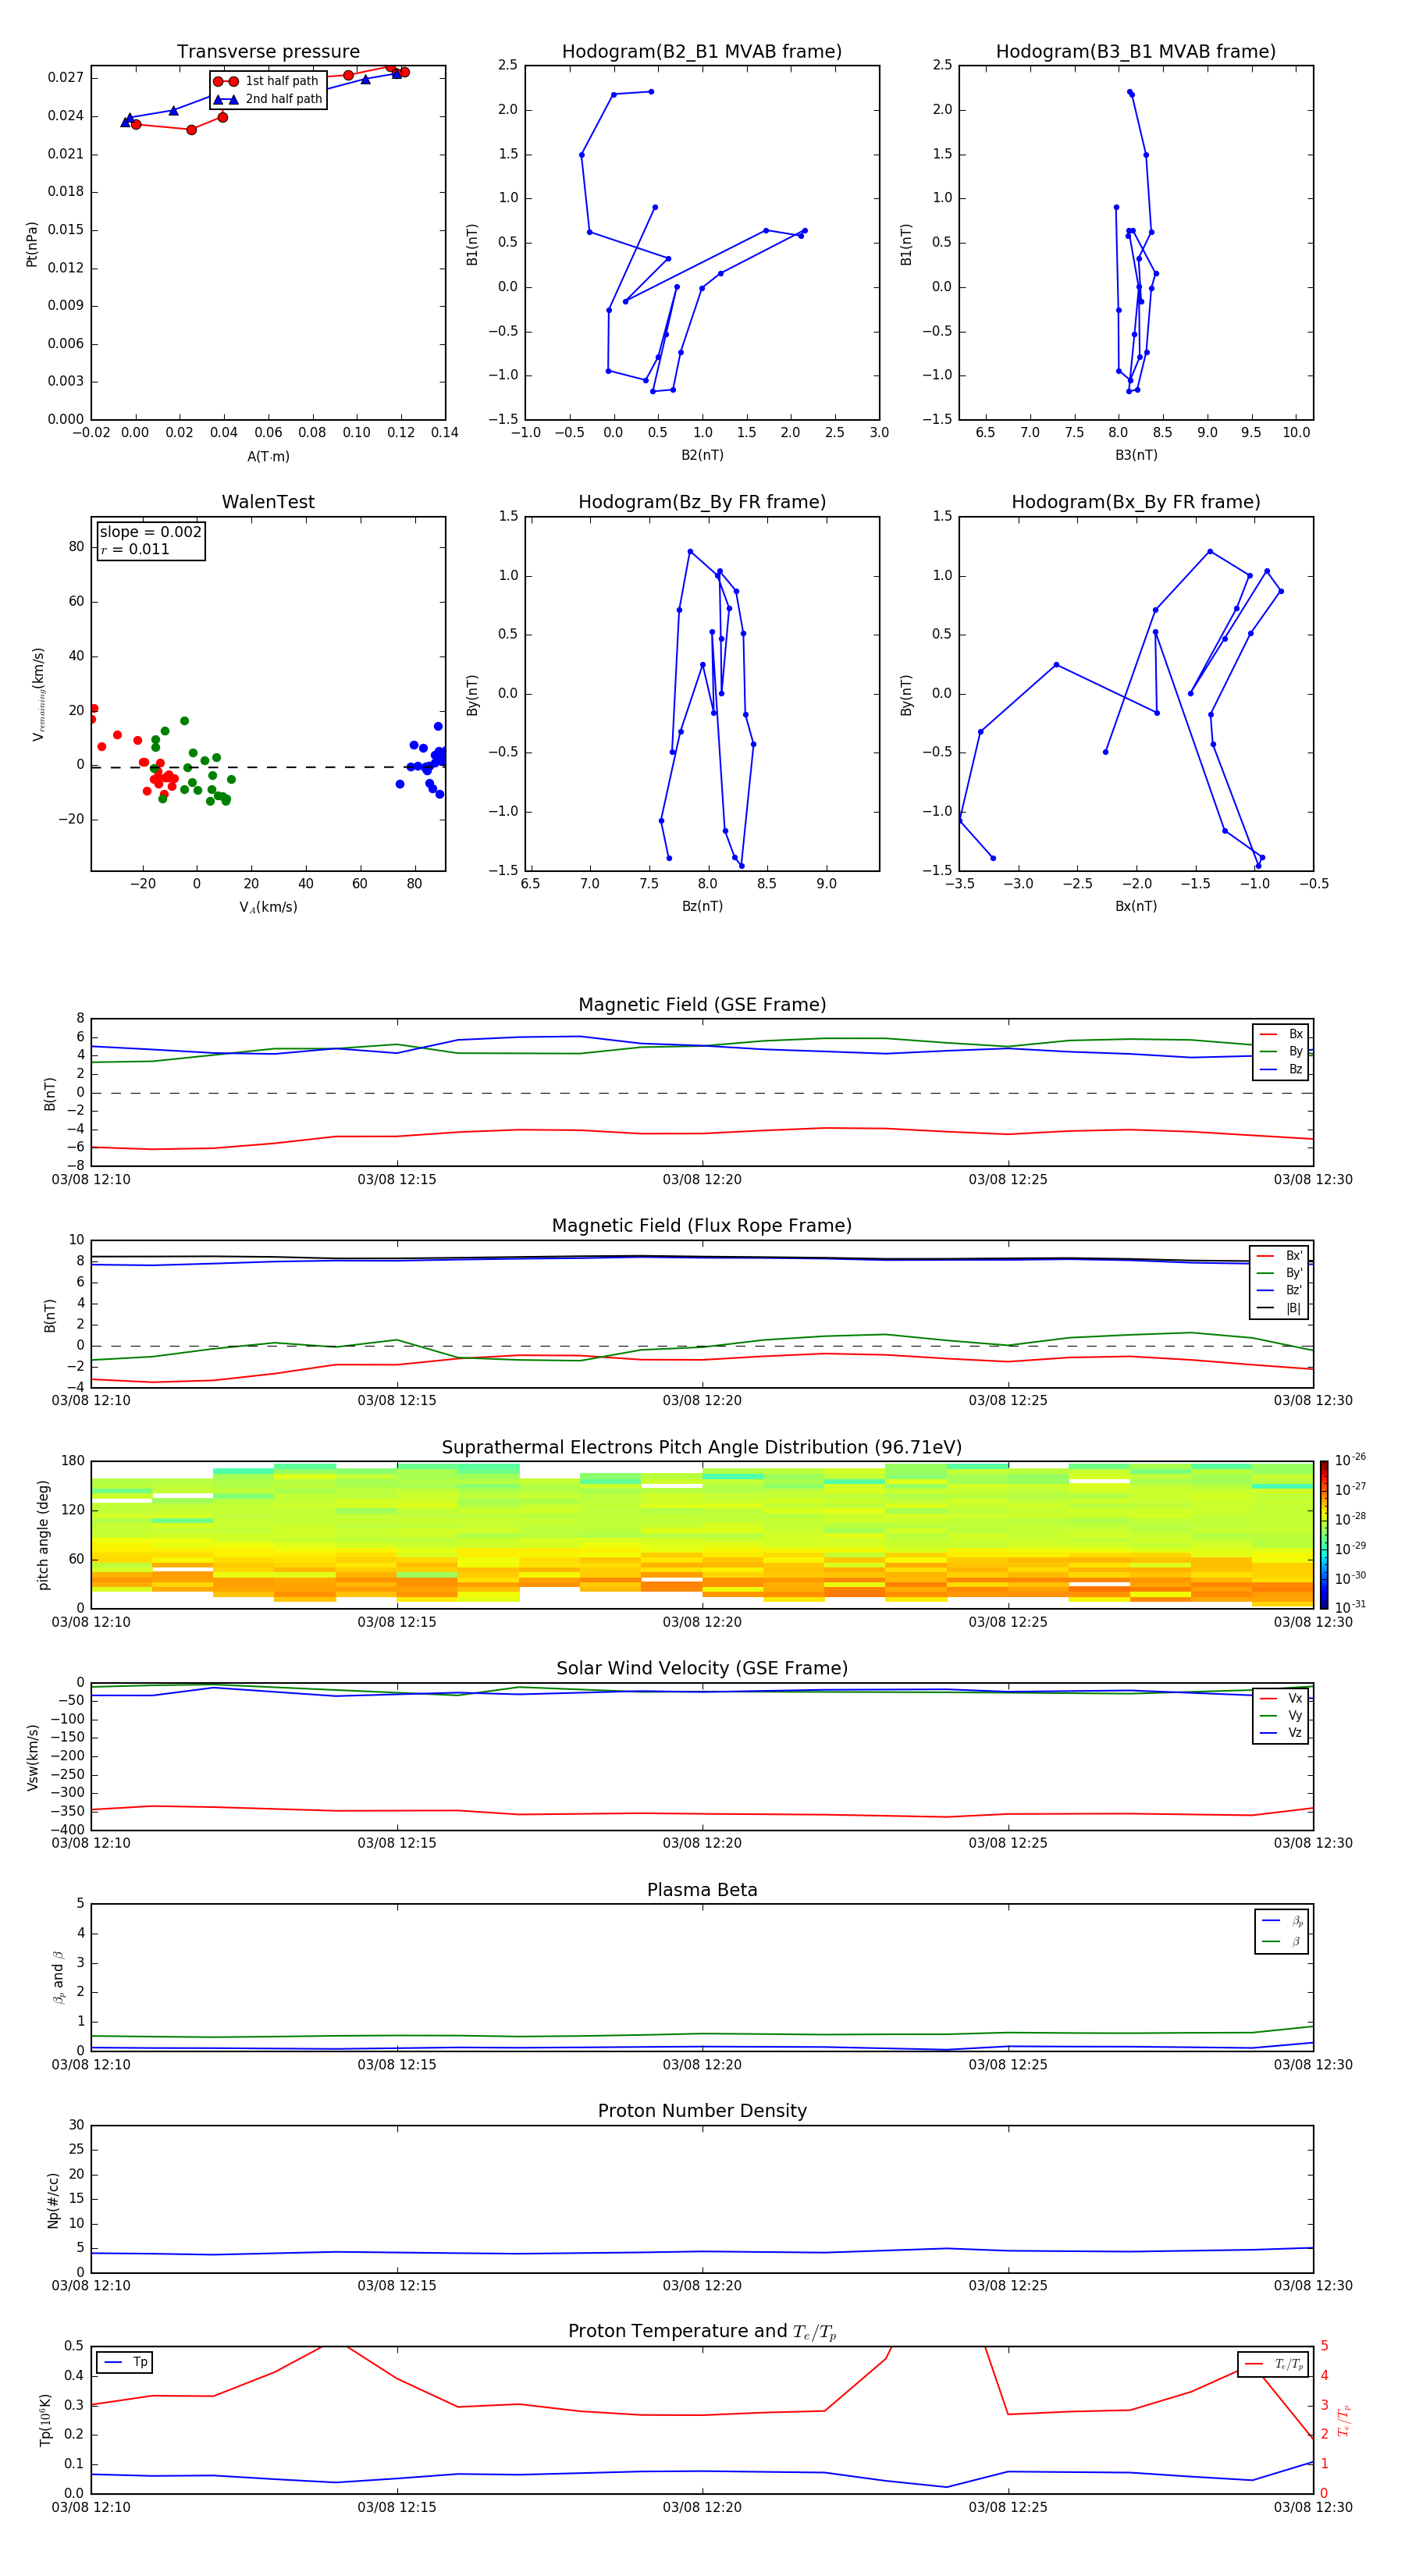Click the "Bx" entry in GSE legend
The height and width of the screenshot is (2576, 1405).
click(x=1281, y=1034)
